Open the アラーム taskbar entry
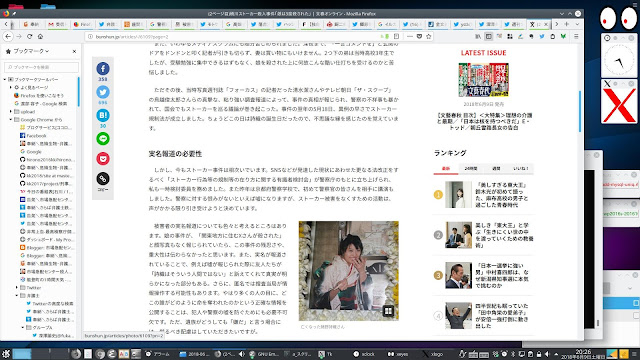This screenshot has width=640, height=360. 158,354
